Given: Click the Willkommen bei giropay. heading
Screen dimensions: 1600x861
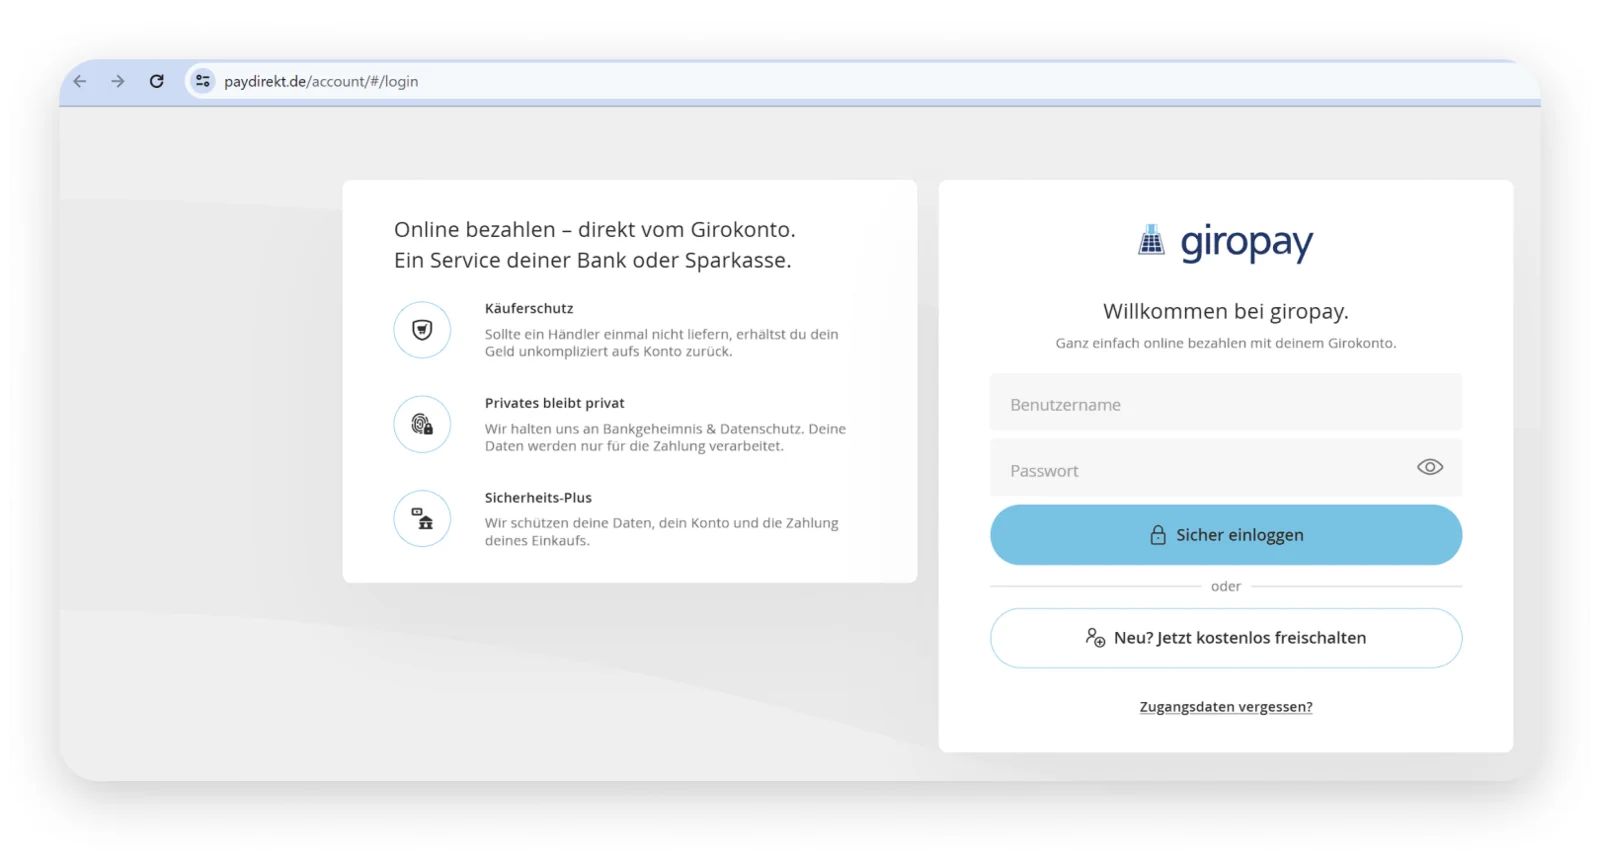Looking at the screenshot, I should coord(1226,311).
